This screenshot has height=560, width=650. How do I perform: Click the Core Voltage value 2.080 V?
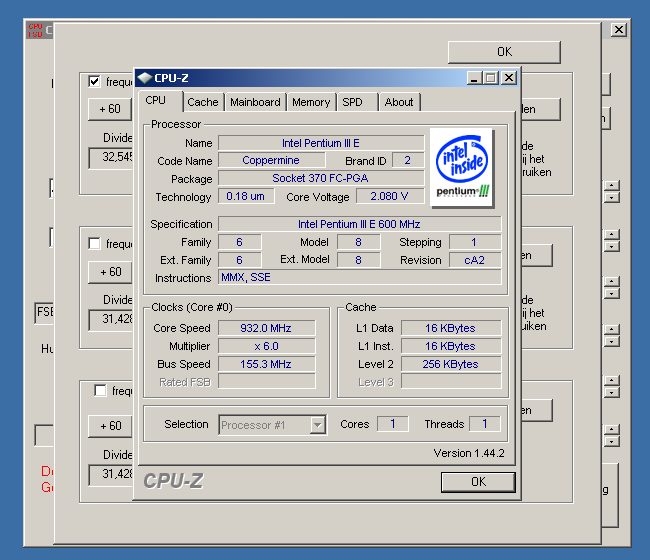[x=390, y=196]
